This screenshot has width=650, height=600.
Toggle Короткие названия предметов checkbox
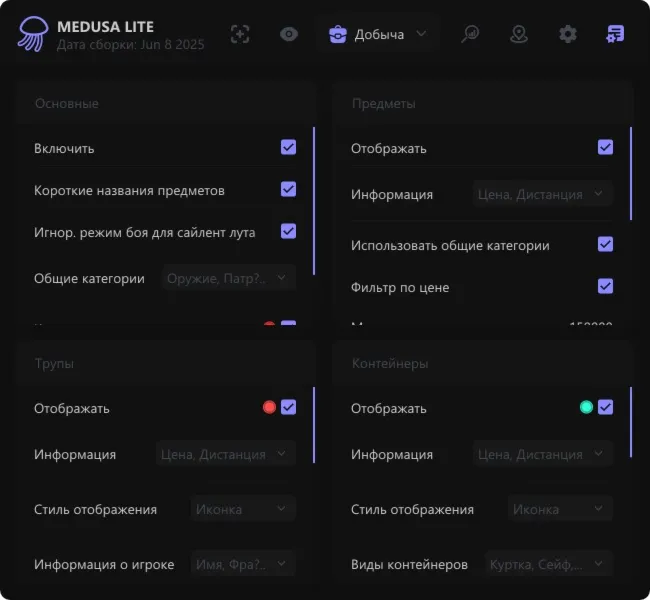pos(289,189)
